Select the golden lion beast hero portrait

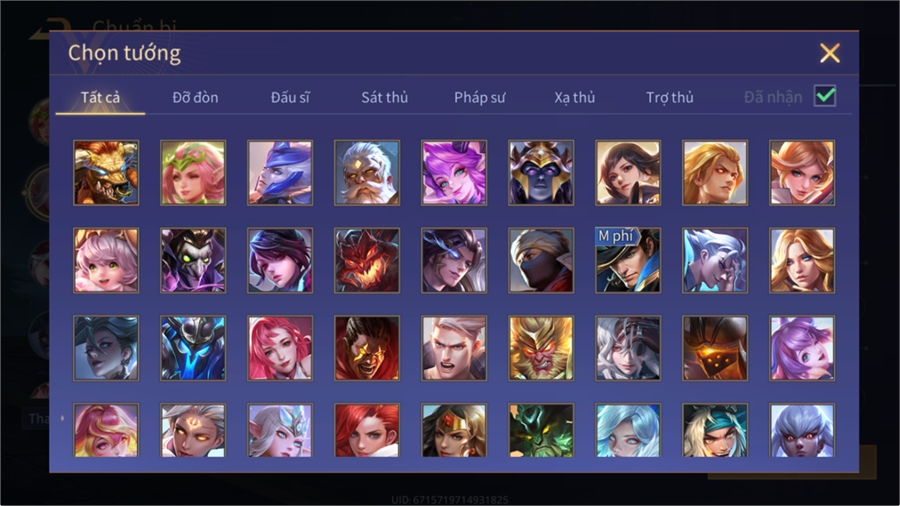pos(106,173)
